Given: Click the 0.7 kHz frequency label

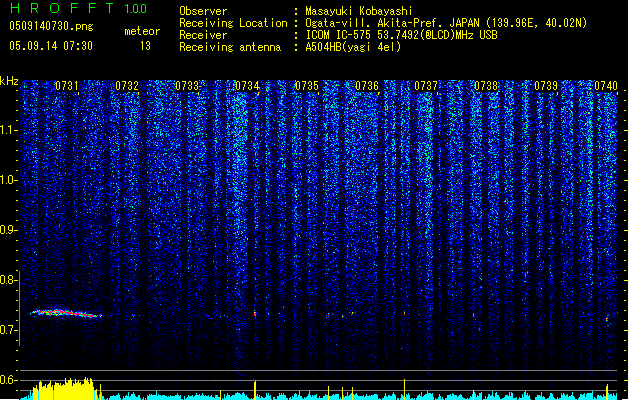Looking at the screenshot, I should 8,330.
